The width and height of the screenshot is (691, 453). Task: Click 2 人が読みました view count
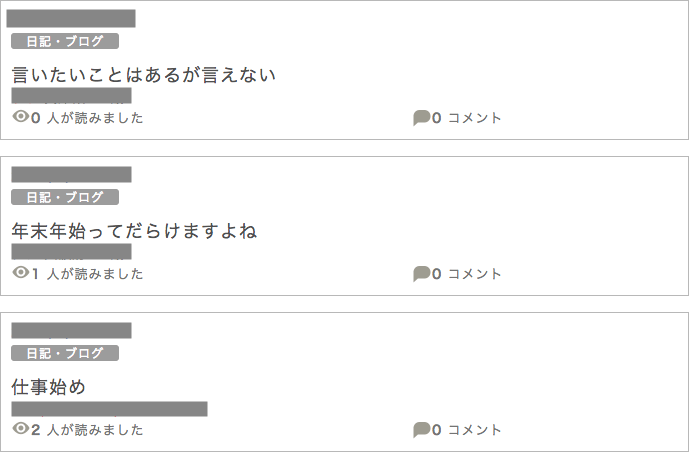tap(88, 430)
